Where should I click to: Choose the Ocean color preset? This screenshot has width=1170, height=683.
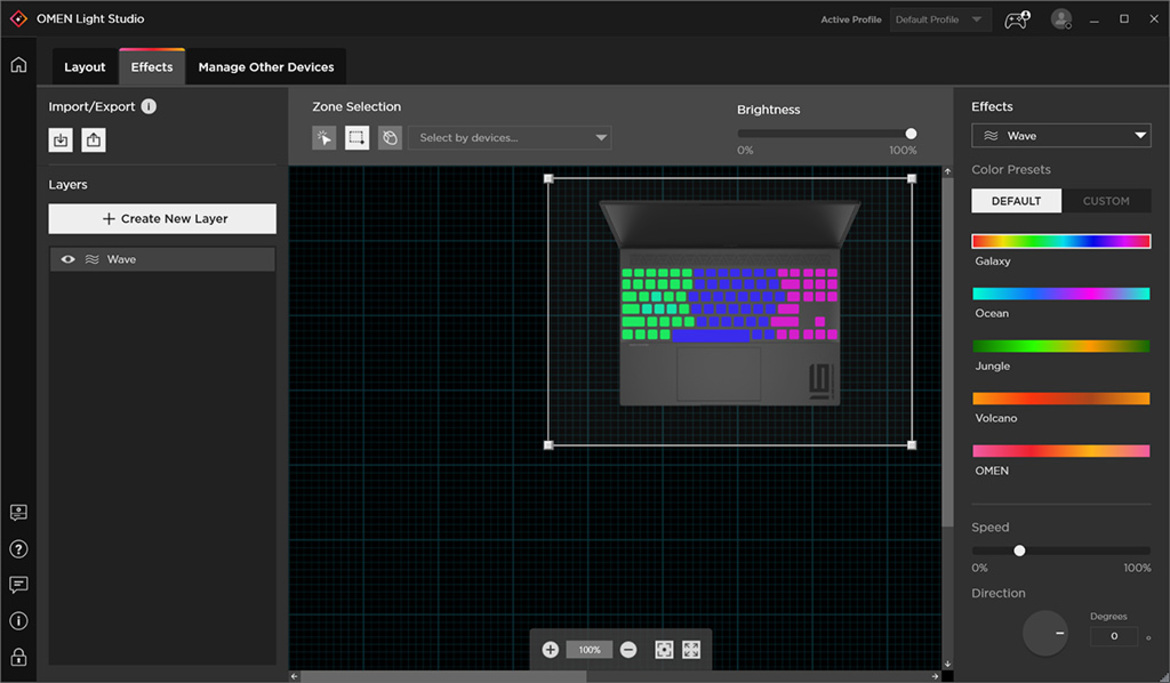(x=1061, y=293)
